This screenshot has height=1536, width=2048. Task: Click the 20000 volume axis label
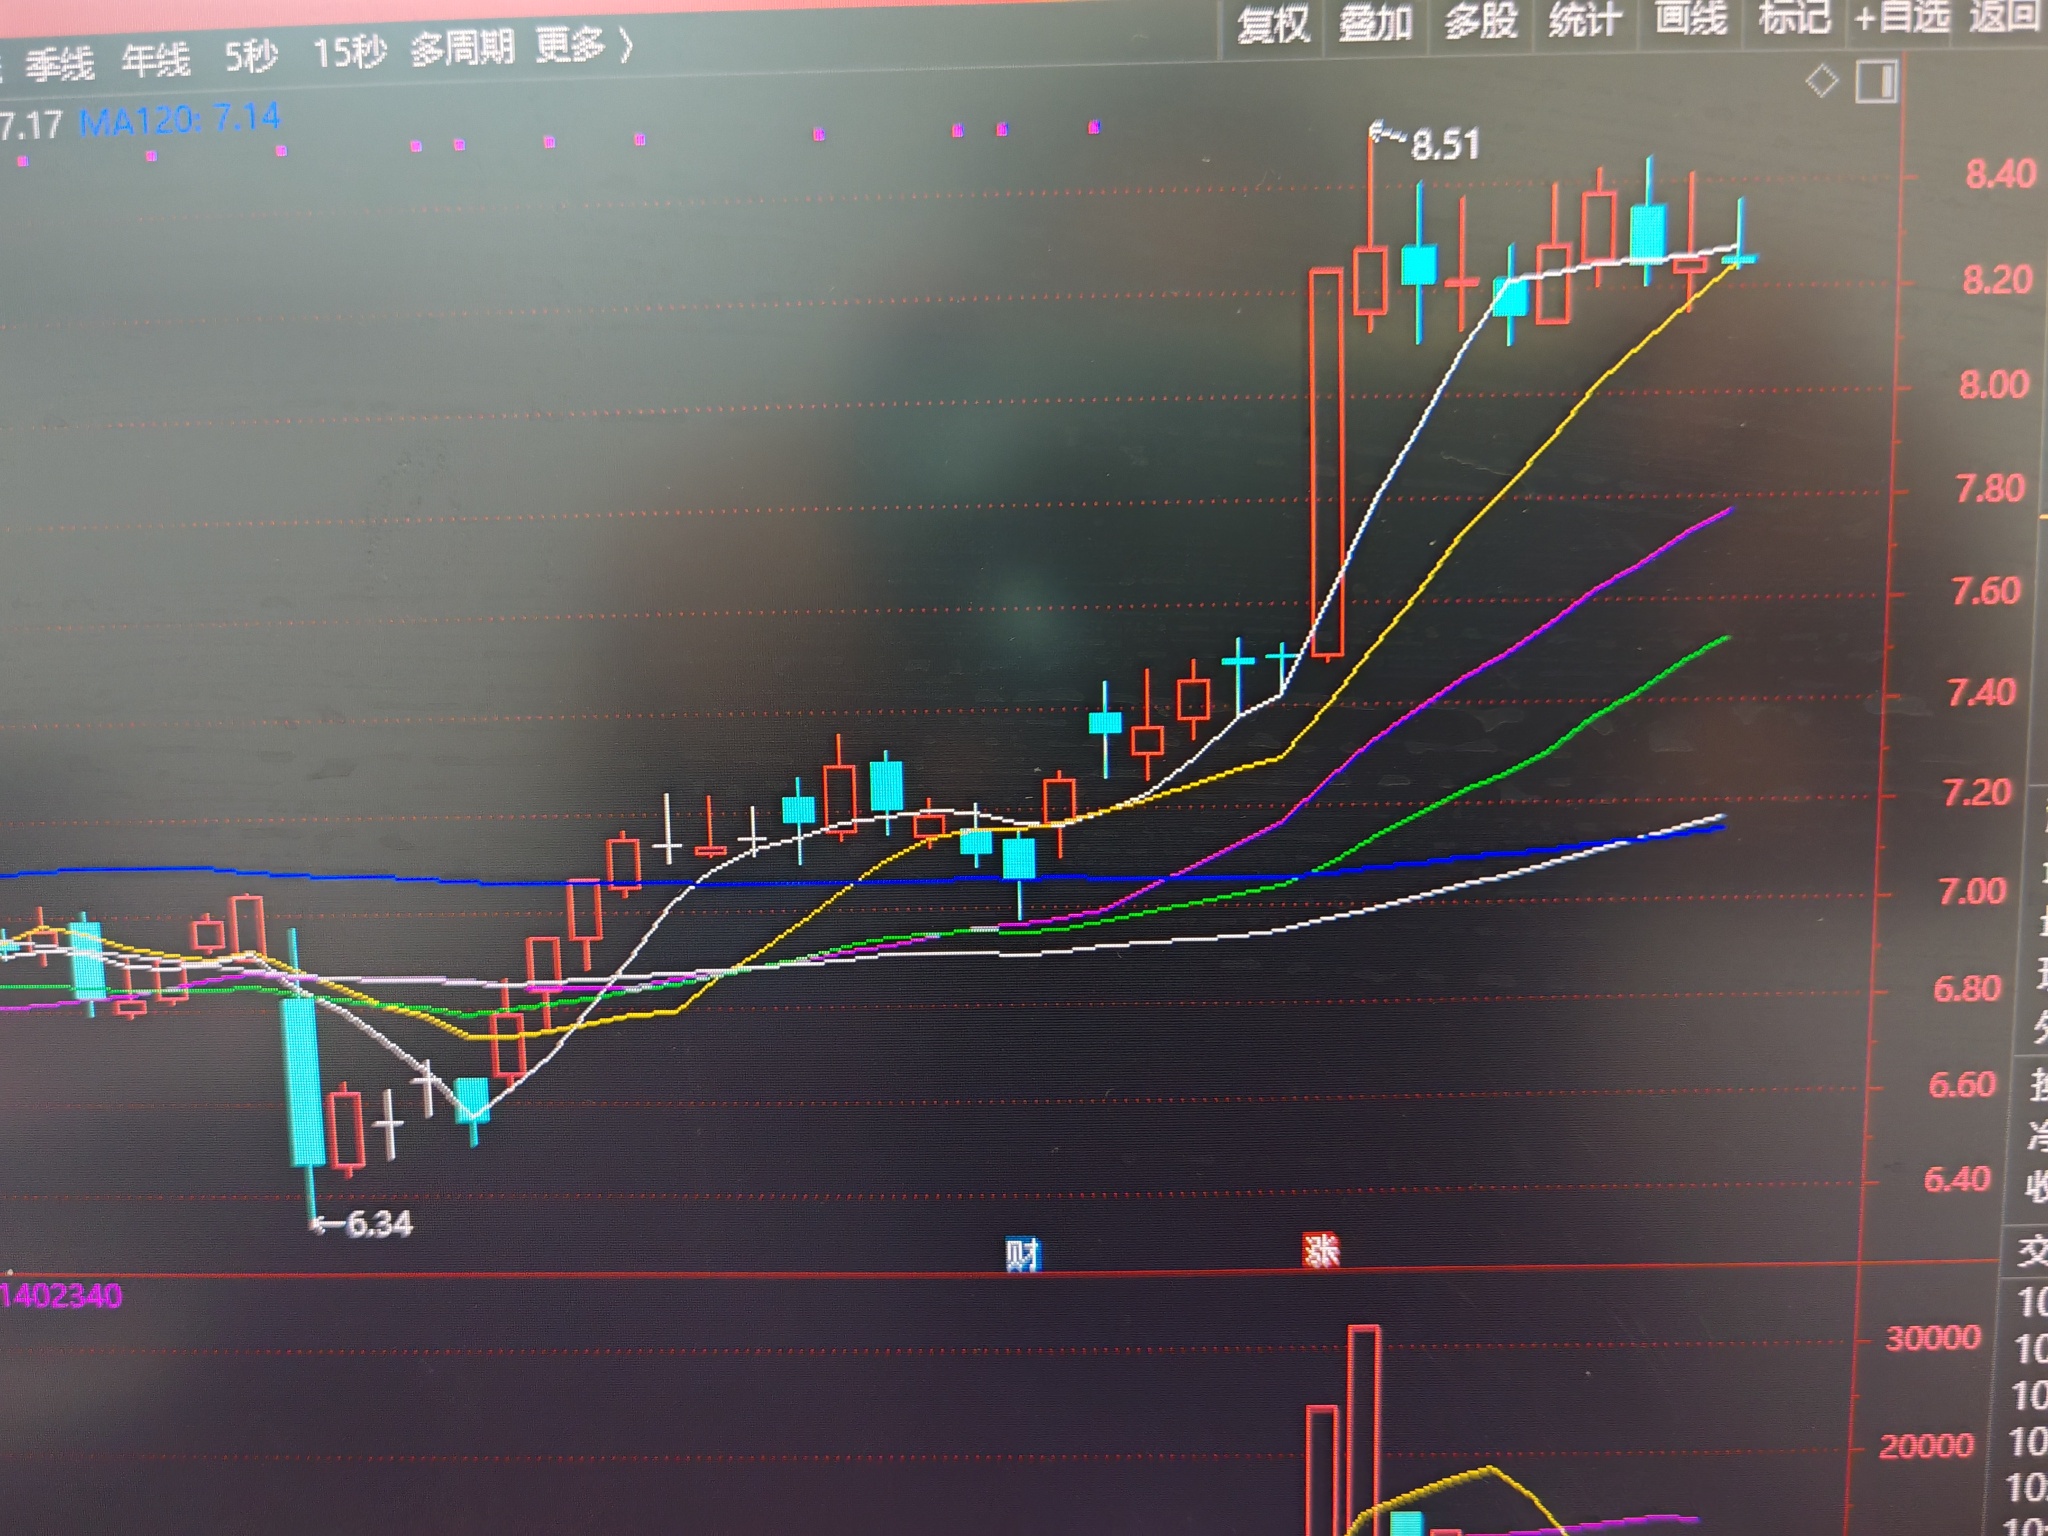coord(1926,1445)
